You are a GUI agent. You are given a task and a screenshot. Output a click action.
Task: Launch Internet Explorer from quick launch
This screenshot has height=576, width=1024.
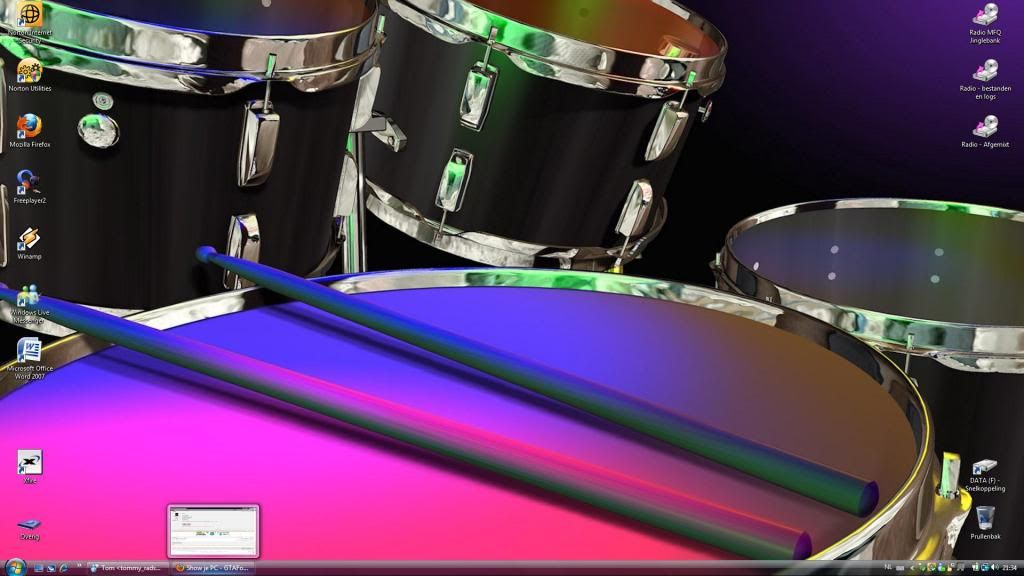point(63,568)
